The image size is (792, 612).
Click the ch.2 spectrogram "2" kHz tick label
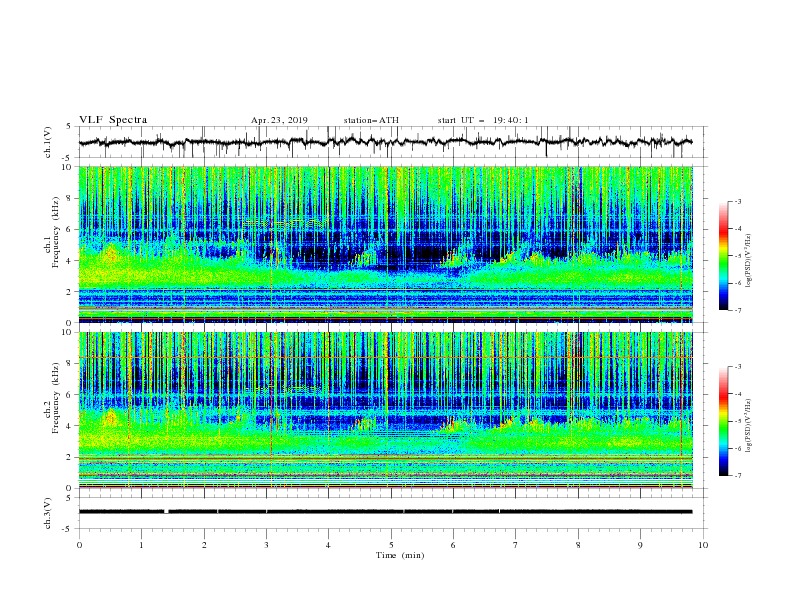pyautogui.click(x=70, y=457)
